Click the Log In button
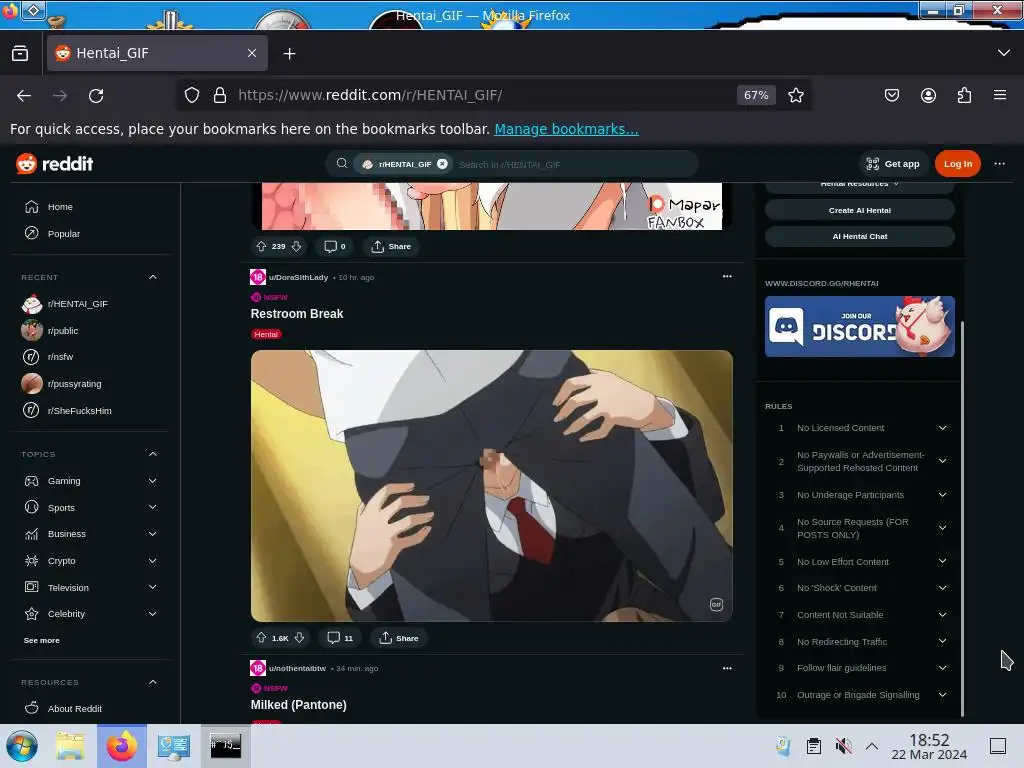Image resolution: width=1024 pixels, height=768 pixels. tap(957, 164)
